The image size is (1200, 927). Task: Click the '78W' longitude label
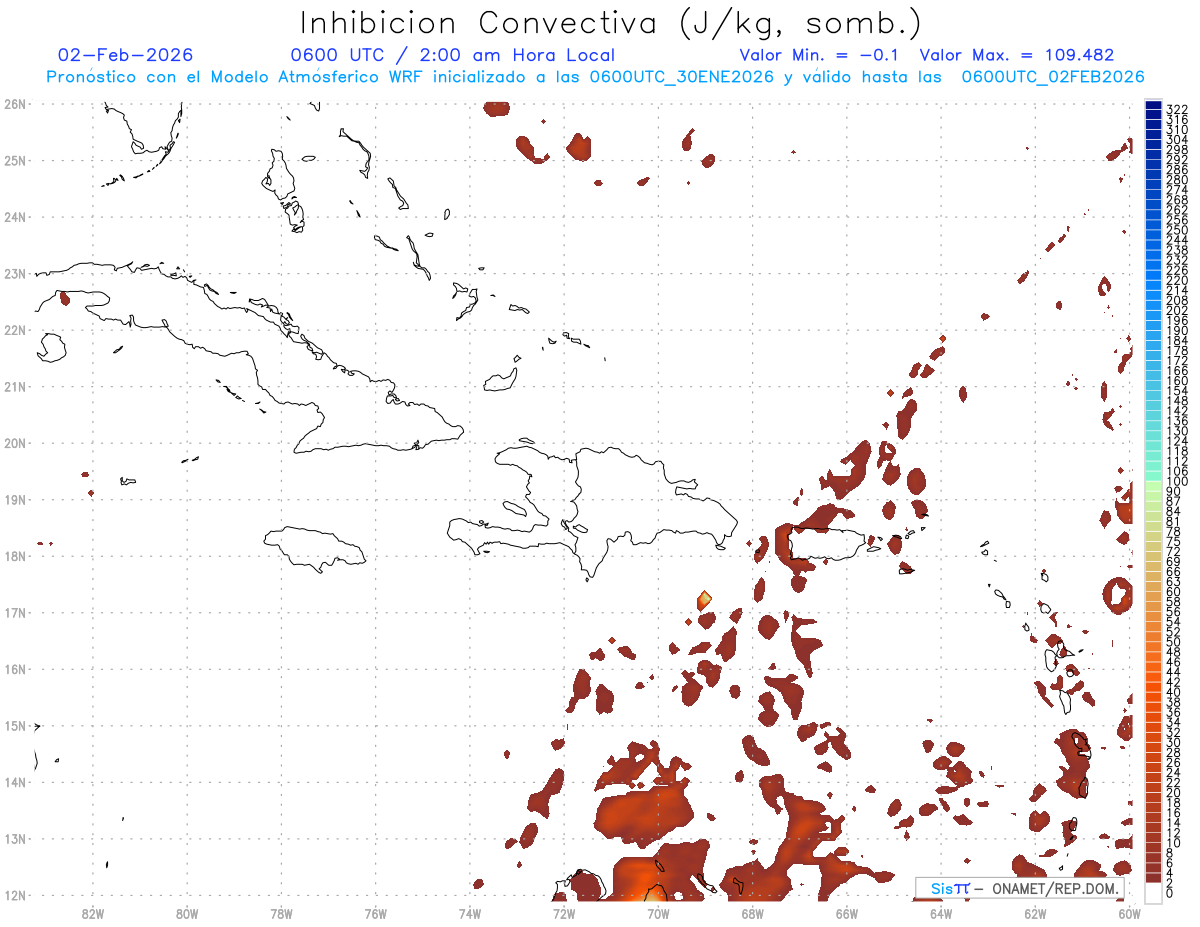coord(281,912)
